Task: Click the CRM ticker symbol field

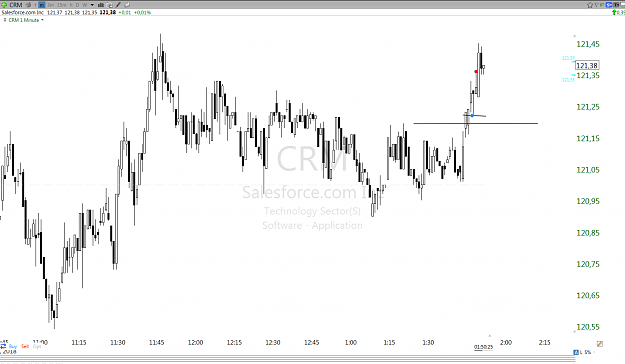Action: pyautogui.click(x=16, y=5)
